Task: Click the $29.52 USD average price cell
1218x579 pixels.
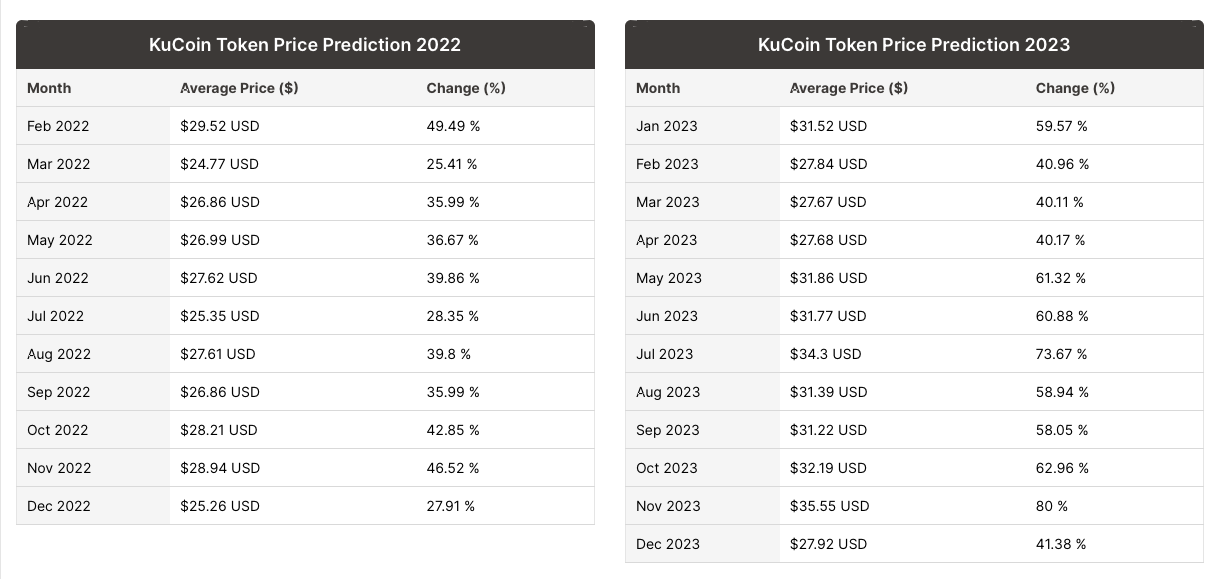Action: (219, 126)
